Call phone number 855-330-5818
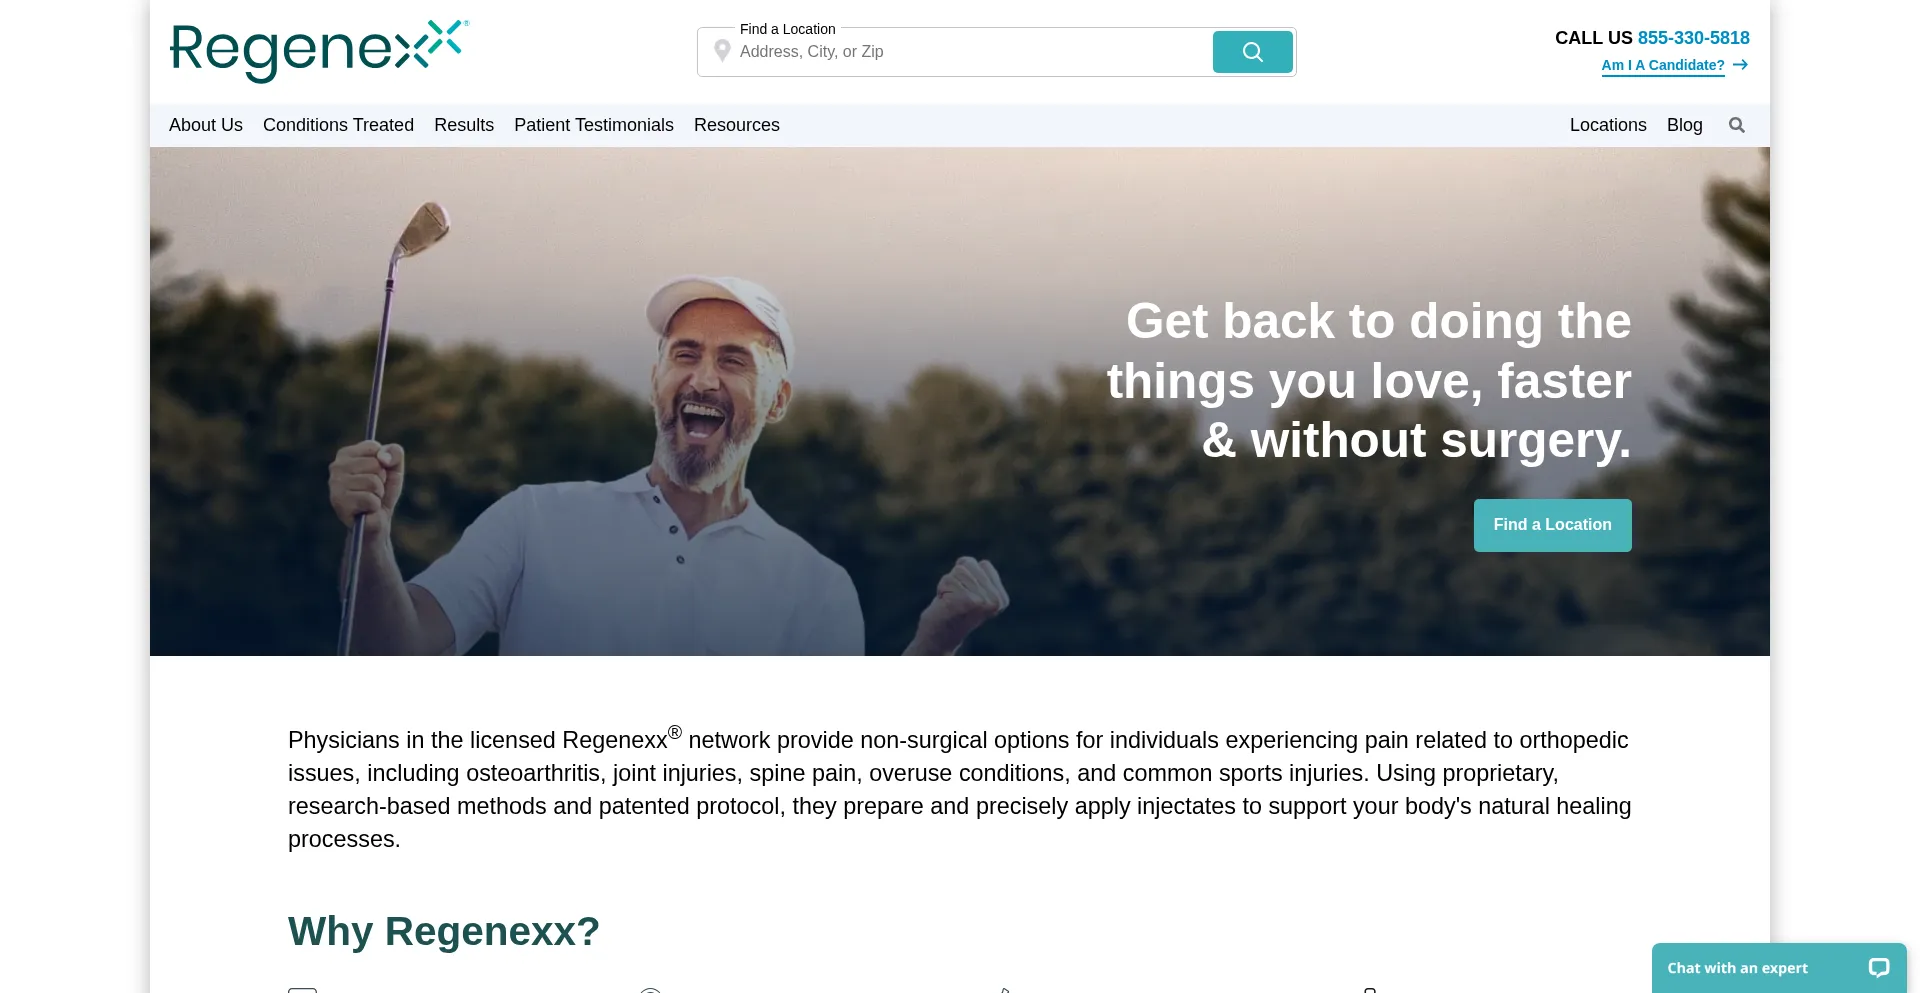The height and width of the screenshot is (993, 1920). pos(1694,38)
